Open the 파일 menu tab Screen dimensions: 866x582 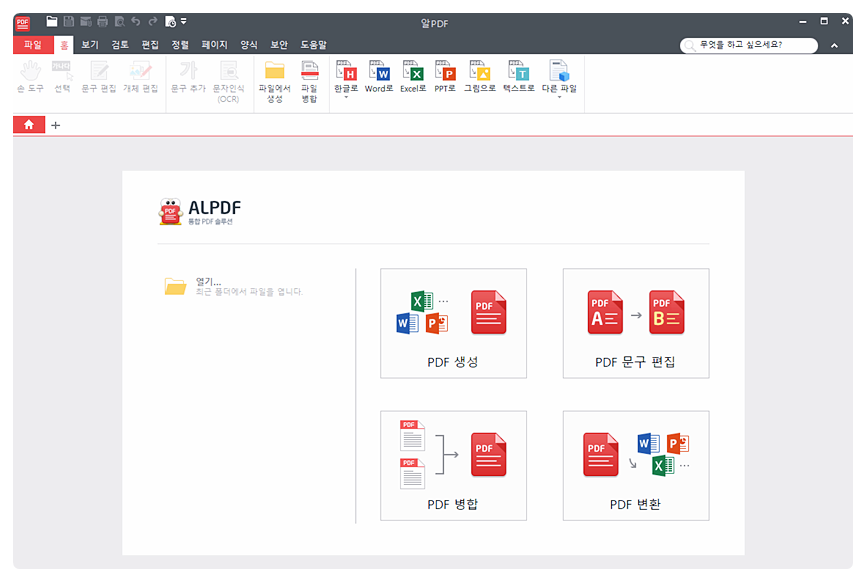pos(33,45)
